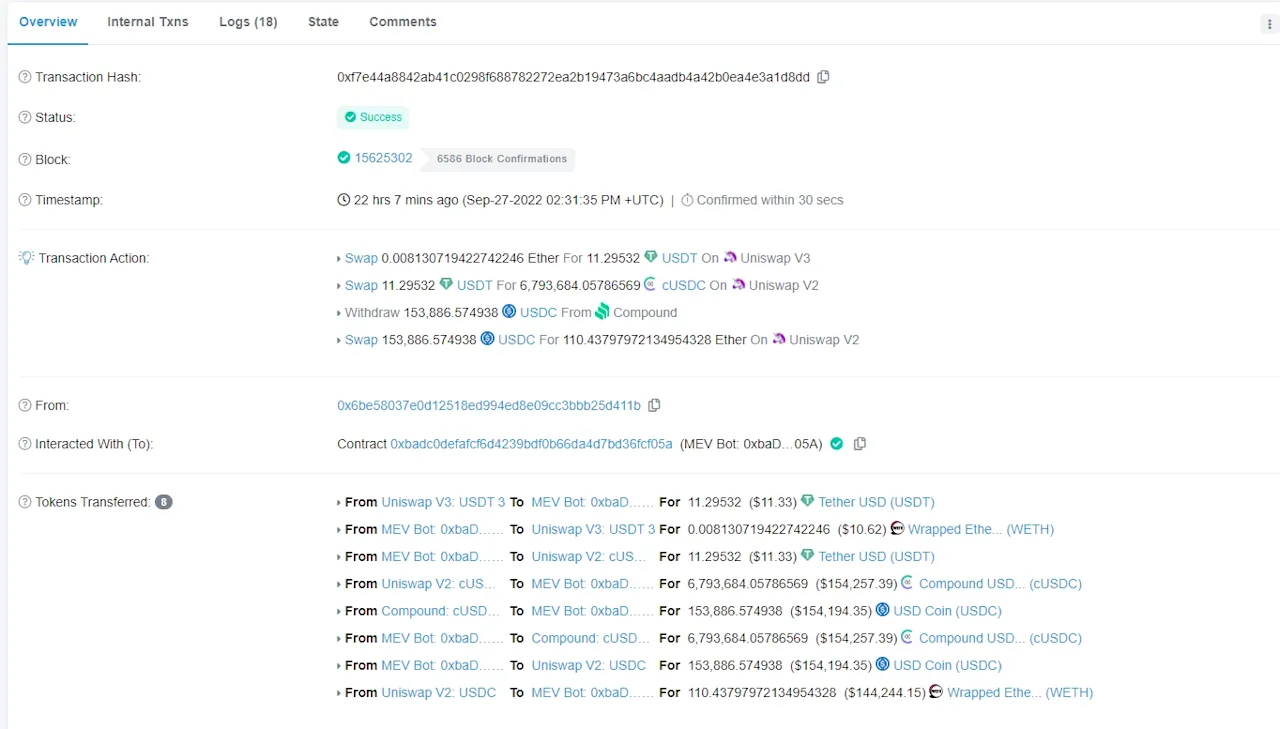
Task: Click the green Success status badge
Action: click(x=373, y=117)
